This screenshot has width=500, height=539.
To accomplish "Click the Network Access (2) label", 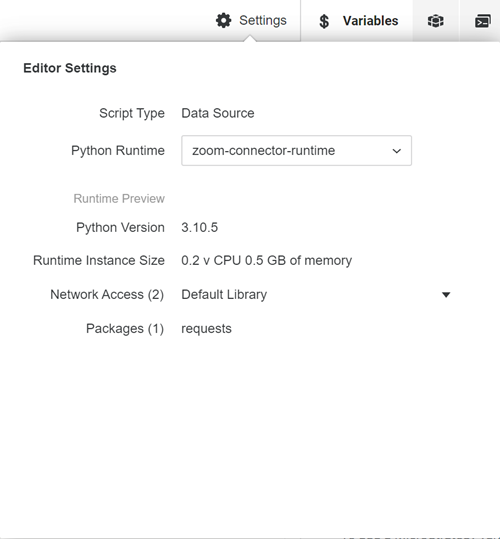I will point(107,295).
